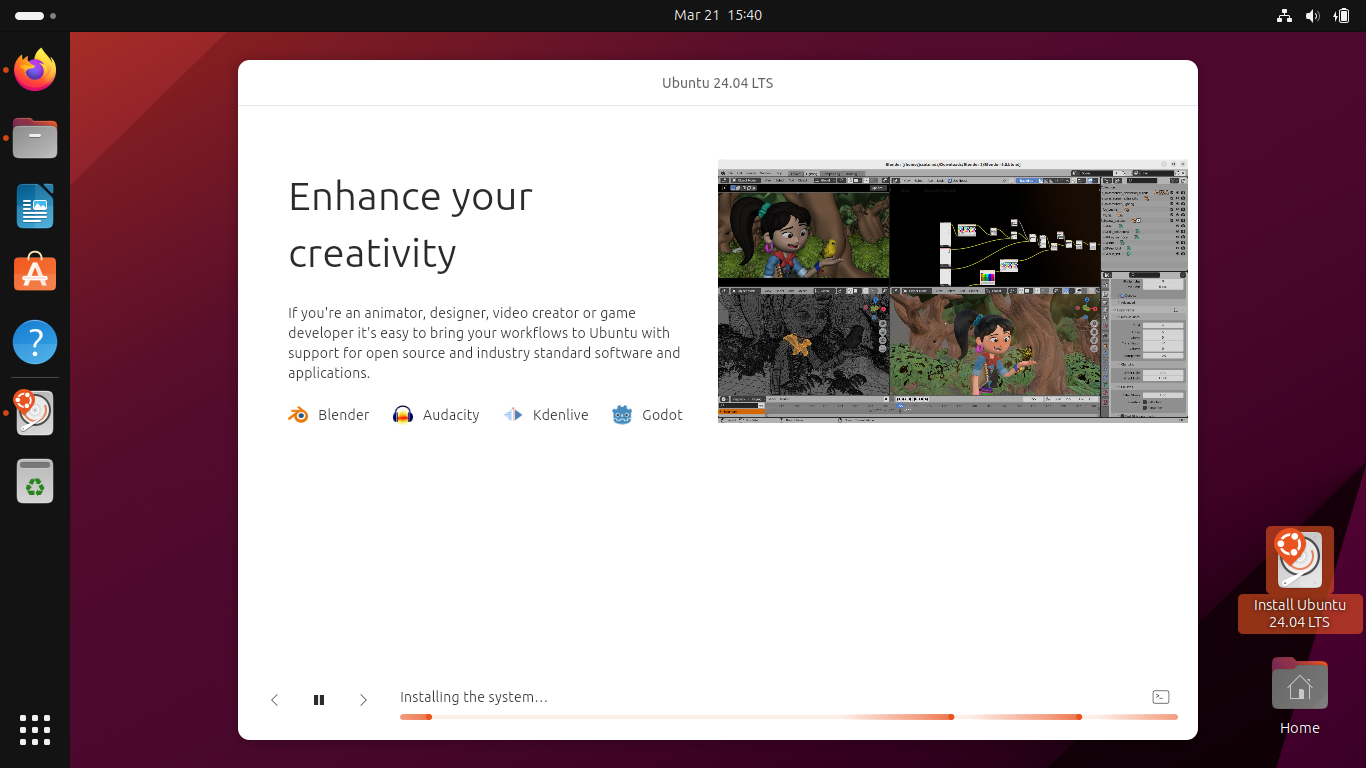
Task: Show the applications grid
Action: 35,729
